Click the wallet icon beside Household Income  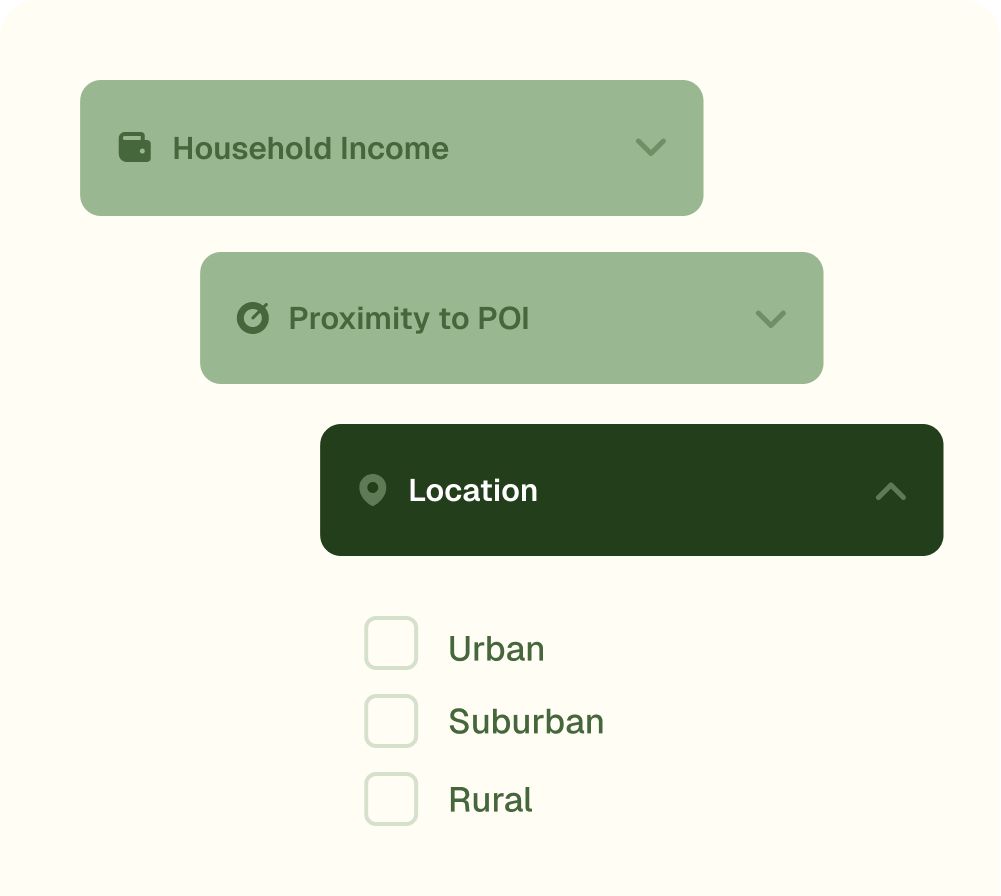[x=135, y=147]
